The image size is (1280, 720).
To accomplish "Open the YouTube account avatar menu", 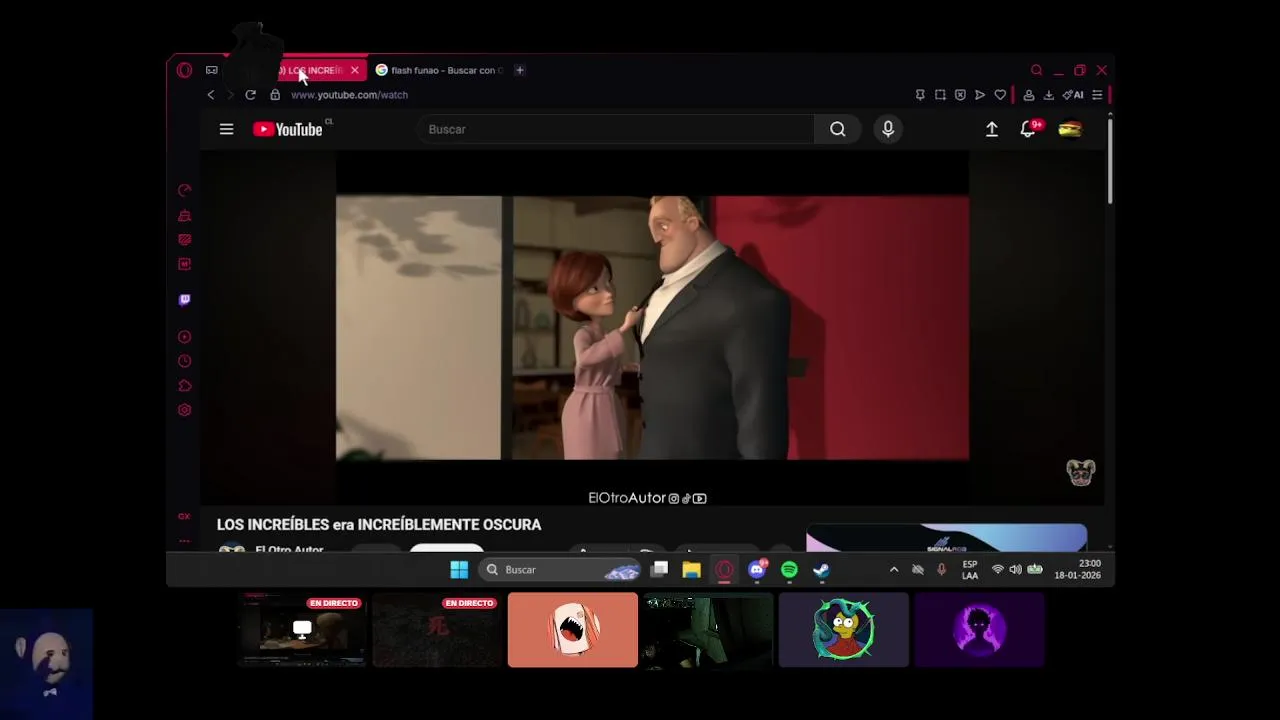I will click(x=1070, y=129).
